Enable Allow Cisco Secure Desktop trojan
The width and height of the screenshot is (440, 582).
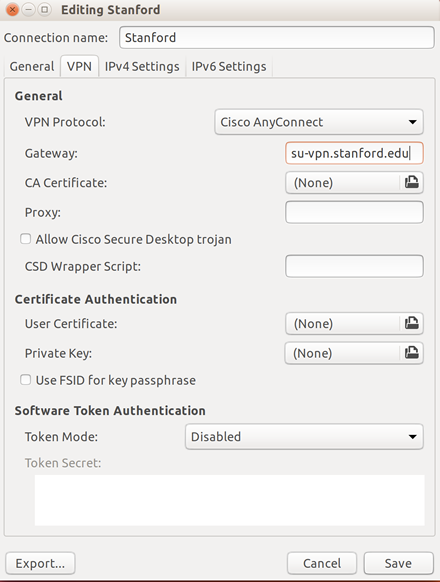coord(26,239)
